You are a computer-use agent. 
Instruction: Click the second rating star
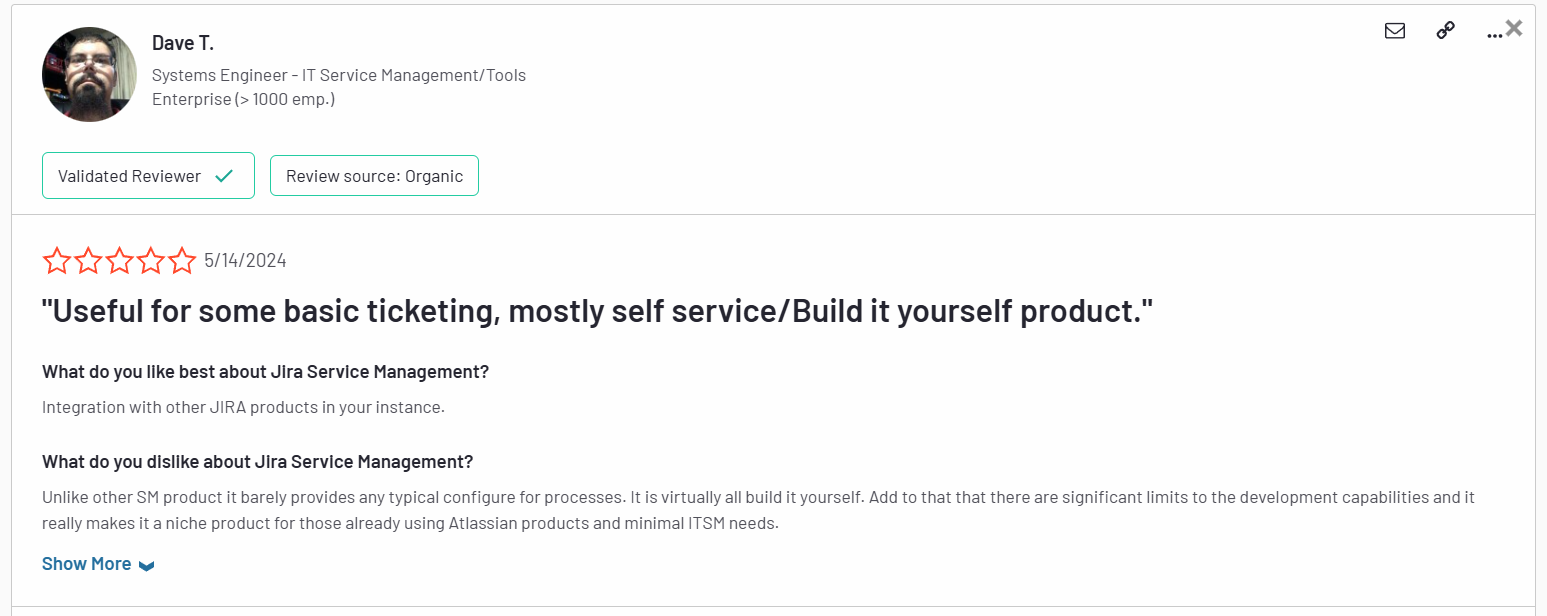88,261
